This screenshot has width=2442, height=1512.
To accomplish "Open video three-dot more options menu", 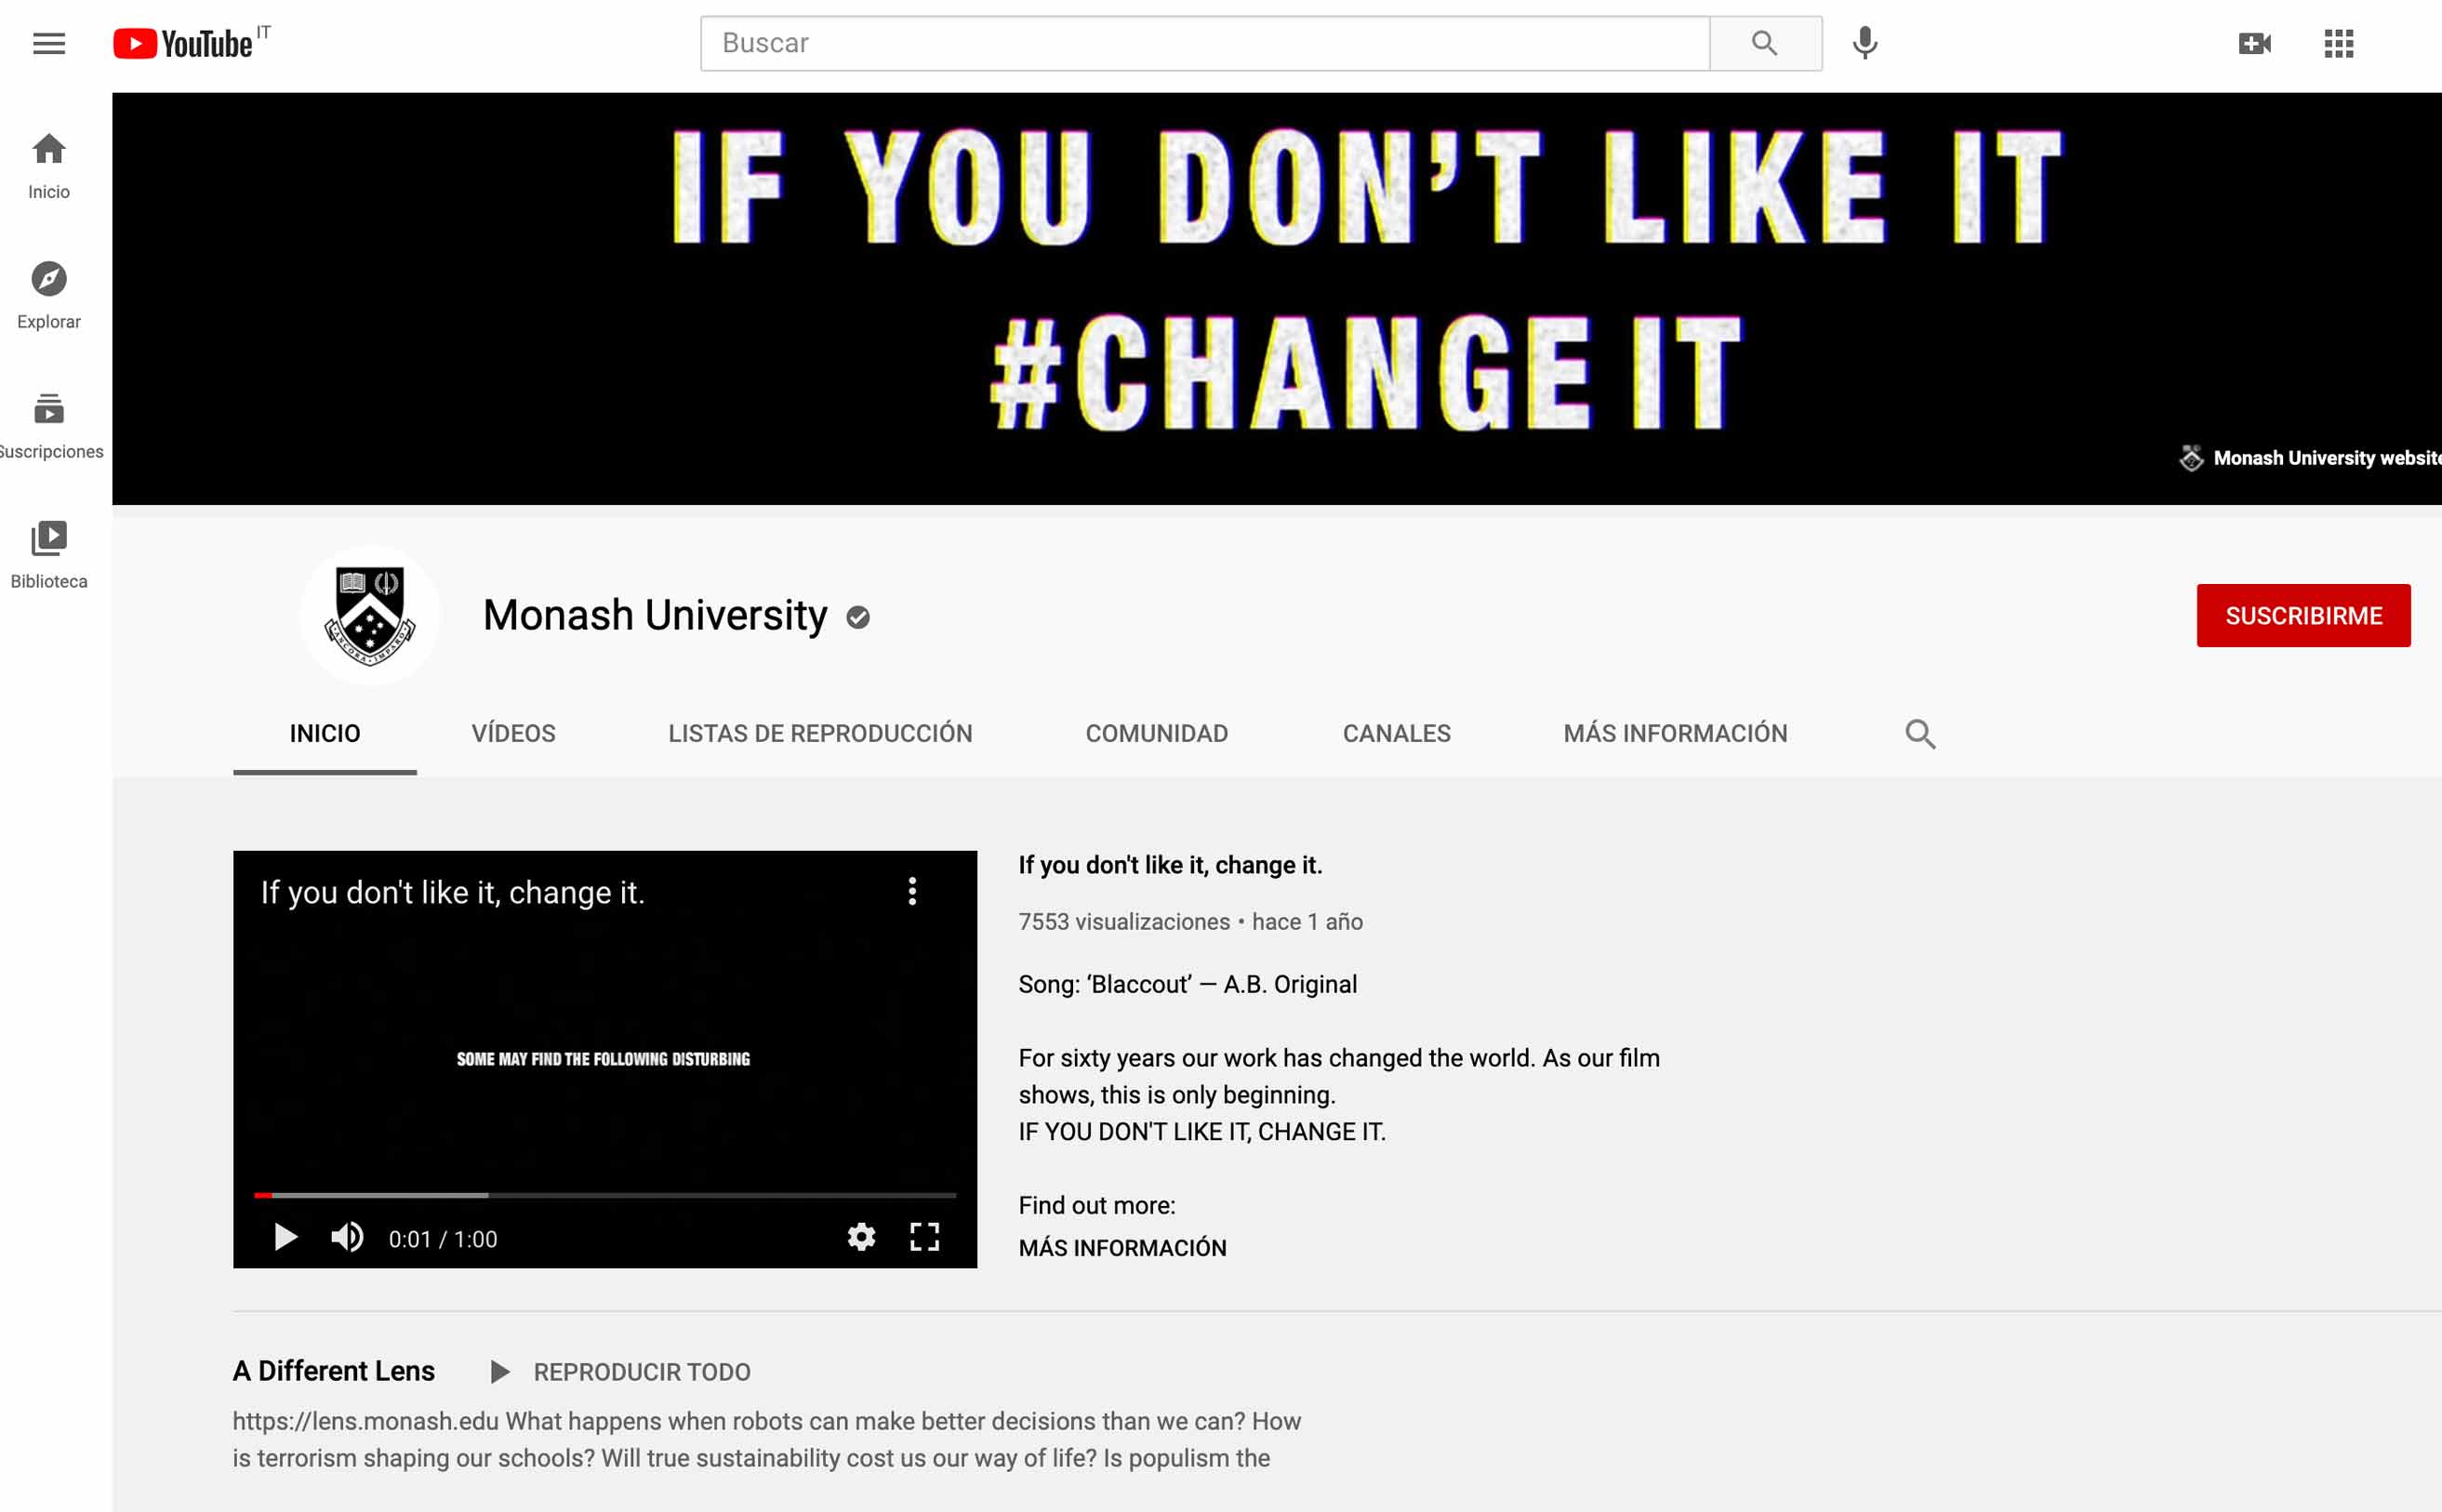I will (912, 891).
